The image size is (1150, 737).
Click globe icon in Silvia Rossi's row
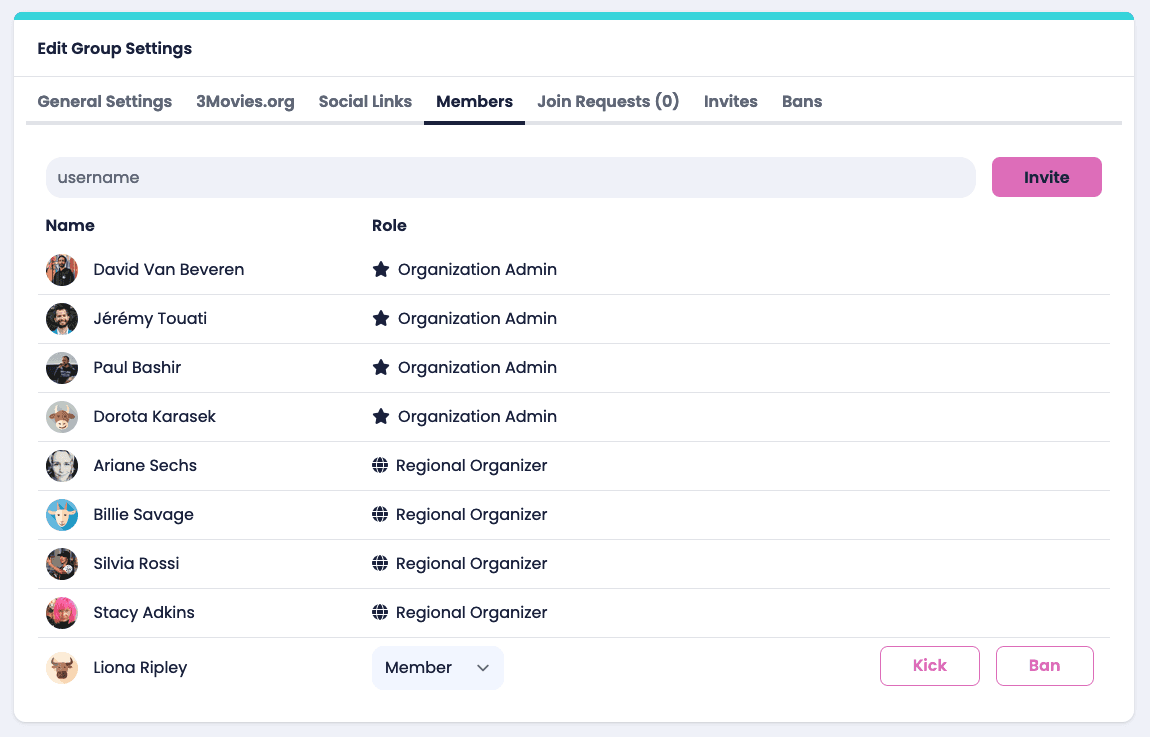pos(380,564)
